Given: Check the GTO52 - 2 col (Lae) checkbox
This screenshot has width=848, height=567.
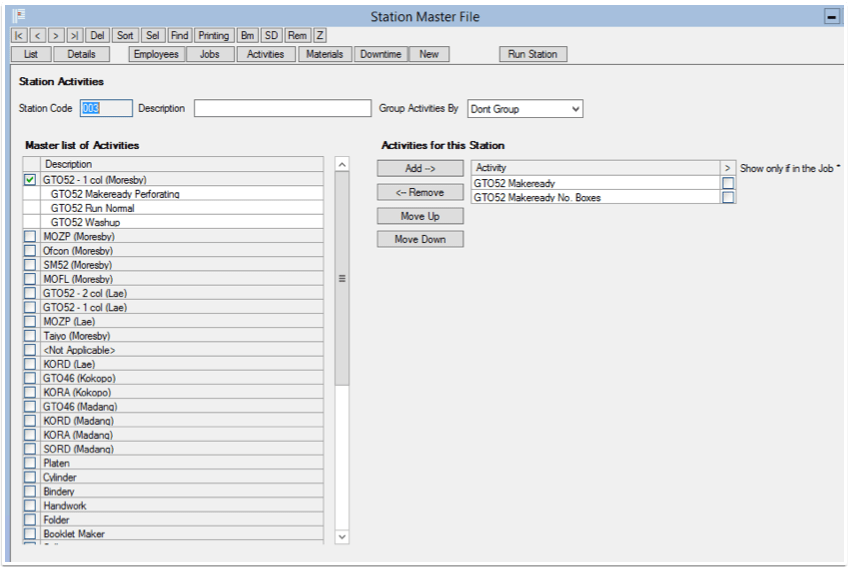Looking at the screenshot, I should (30, 293).
